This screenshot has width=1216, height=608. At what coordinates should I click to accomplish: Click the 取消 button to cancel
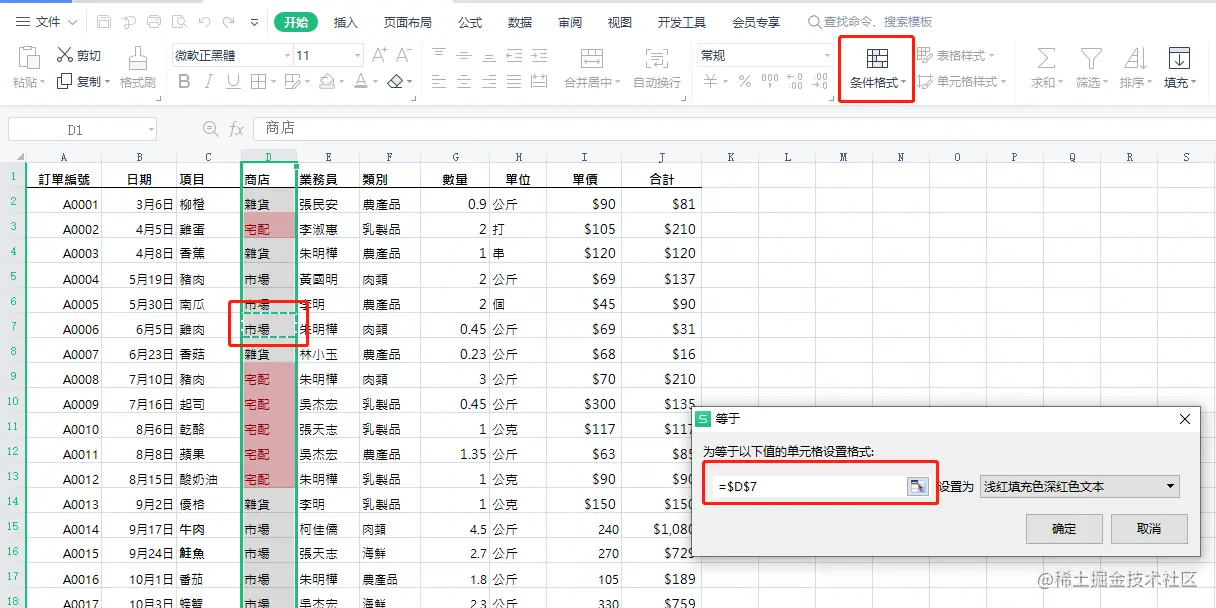coord(1148,529)
